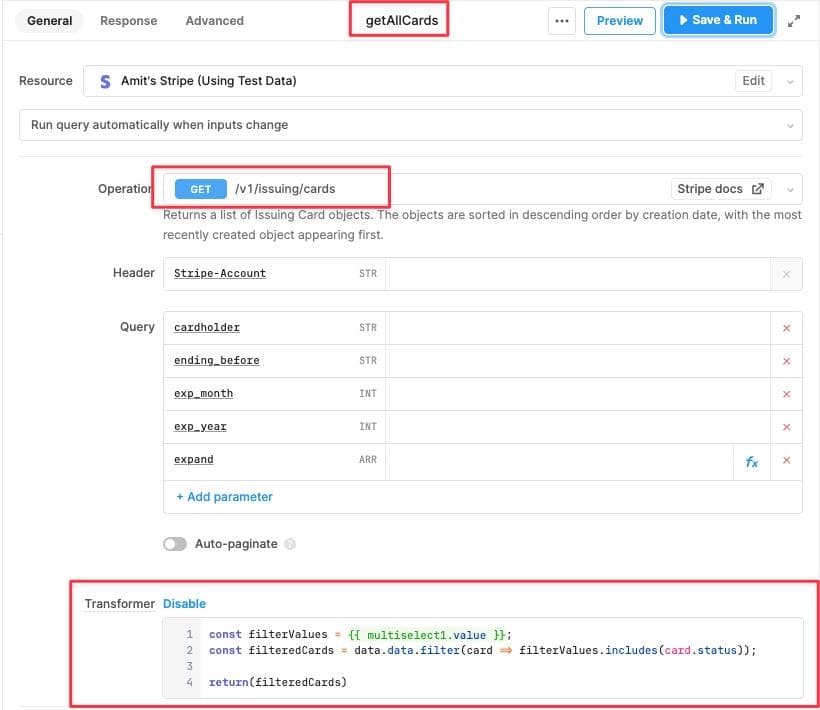820x710 pixels.
Task: Switch to the Response tab
Action: 128,20
